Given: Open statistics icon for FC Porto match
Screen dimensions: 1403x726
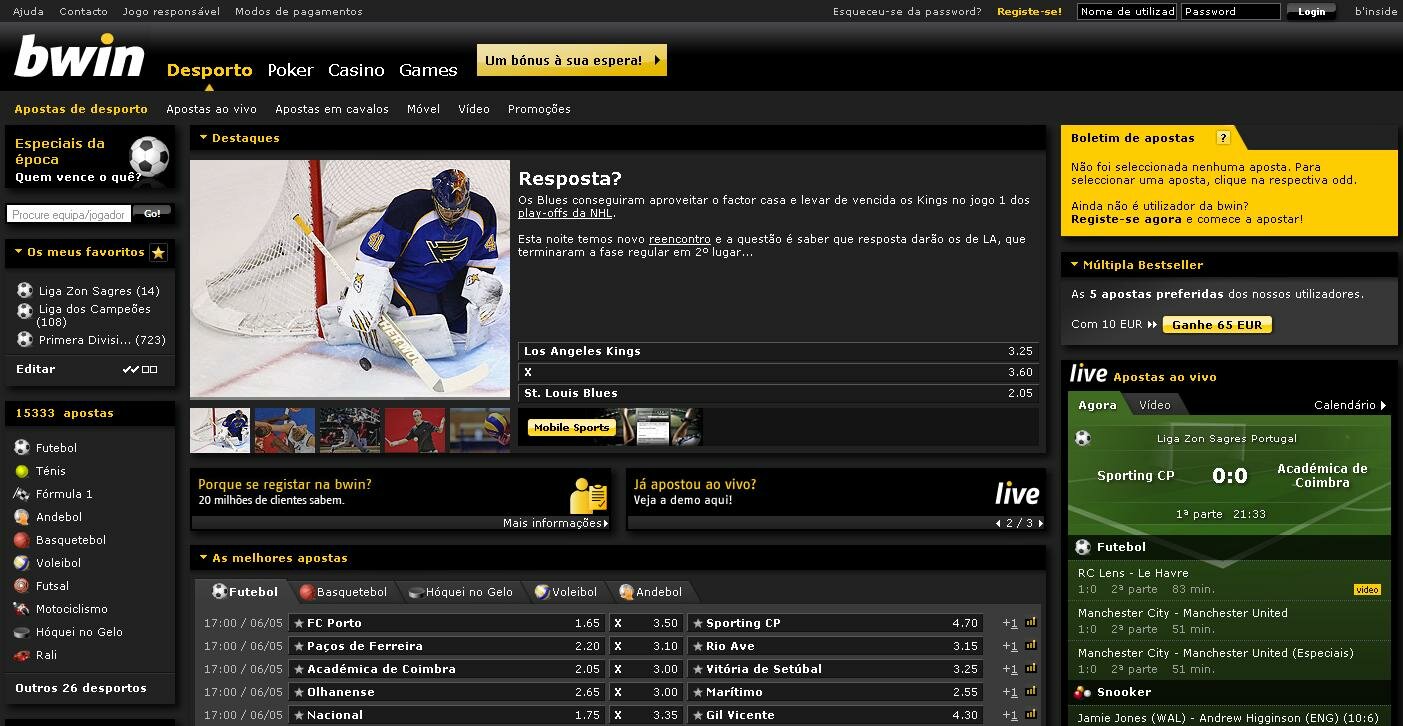Looking at the screenshot, I should pyautogui.click(x=1031, y=622).
